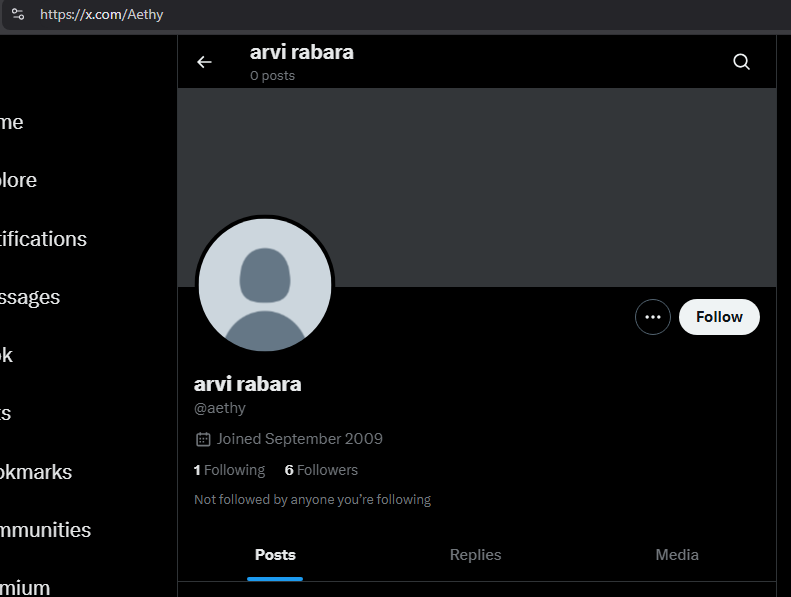
Task: Click 'Not followed by anyone you're following' text
Action: 313,500
